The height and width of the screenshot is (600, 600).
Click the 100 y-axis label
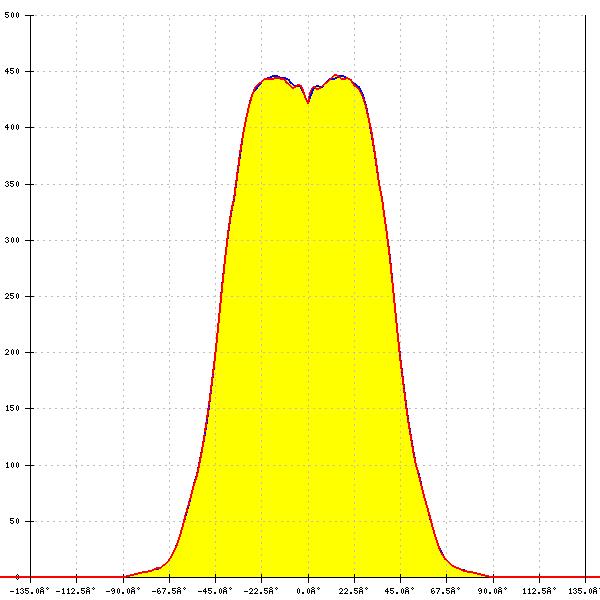click(x=12, y=465)
